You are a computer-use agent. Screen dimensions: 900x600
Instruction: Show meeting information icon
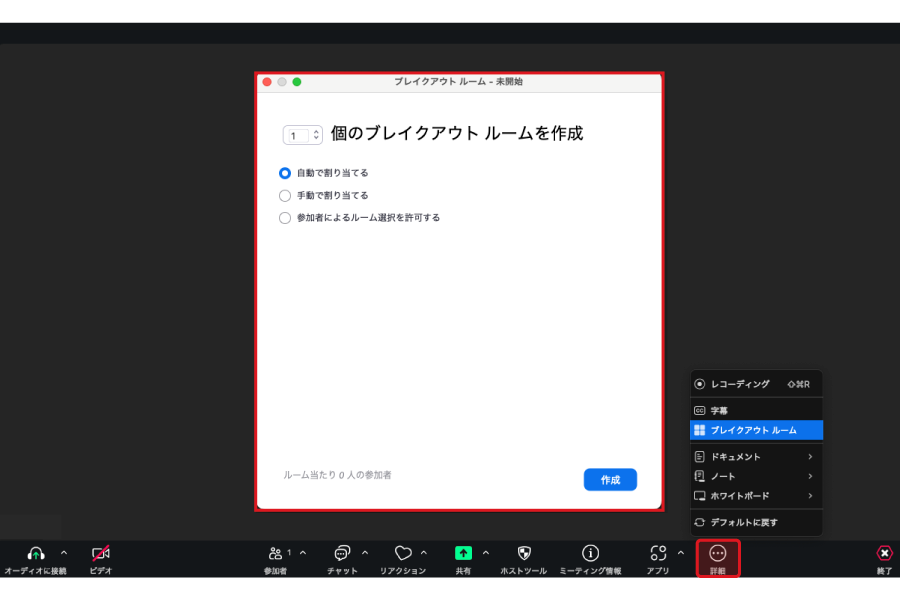point(590,553)
